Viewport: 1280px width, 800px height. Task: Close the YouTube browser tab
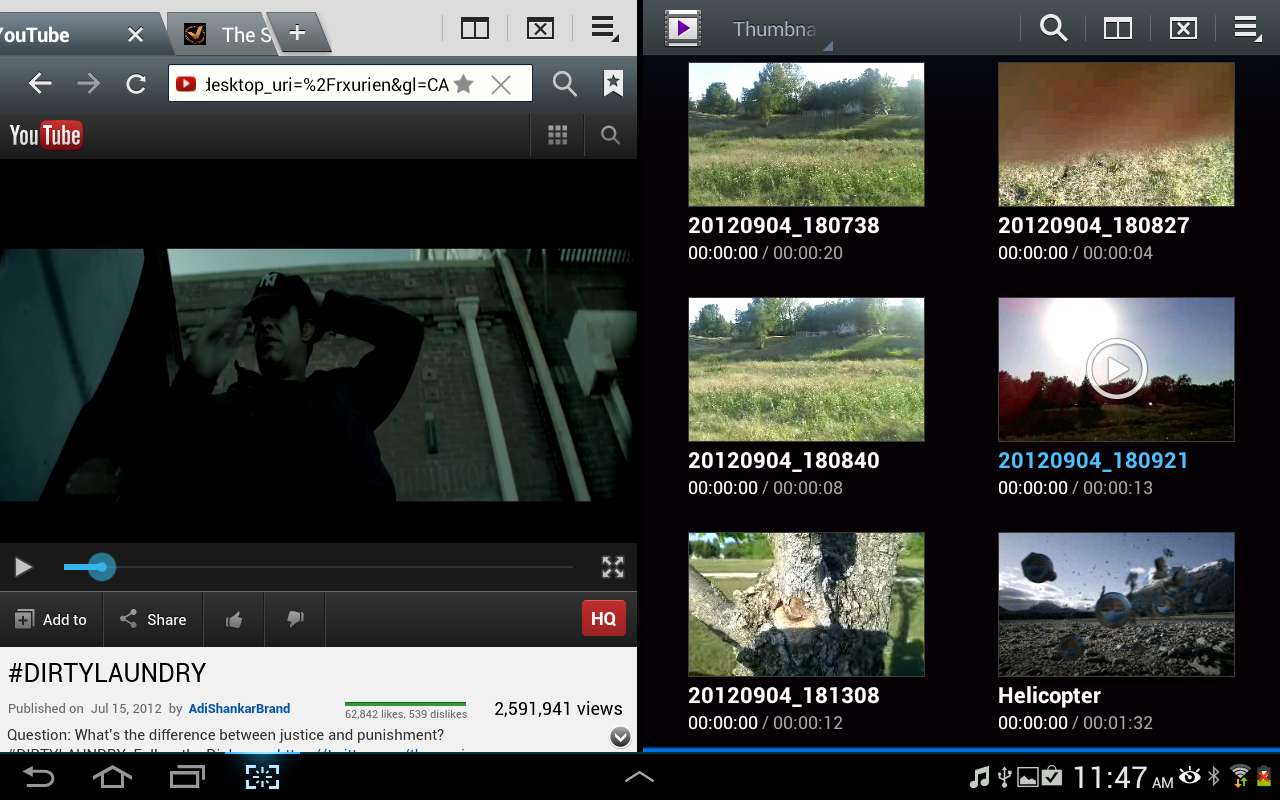tap(136, 35)
